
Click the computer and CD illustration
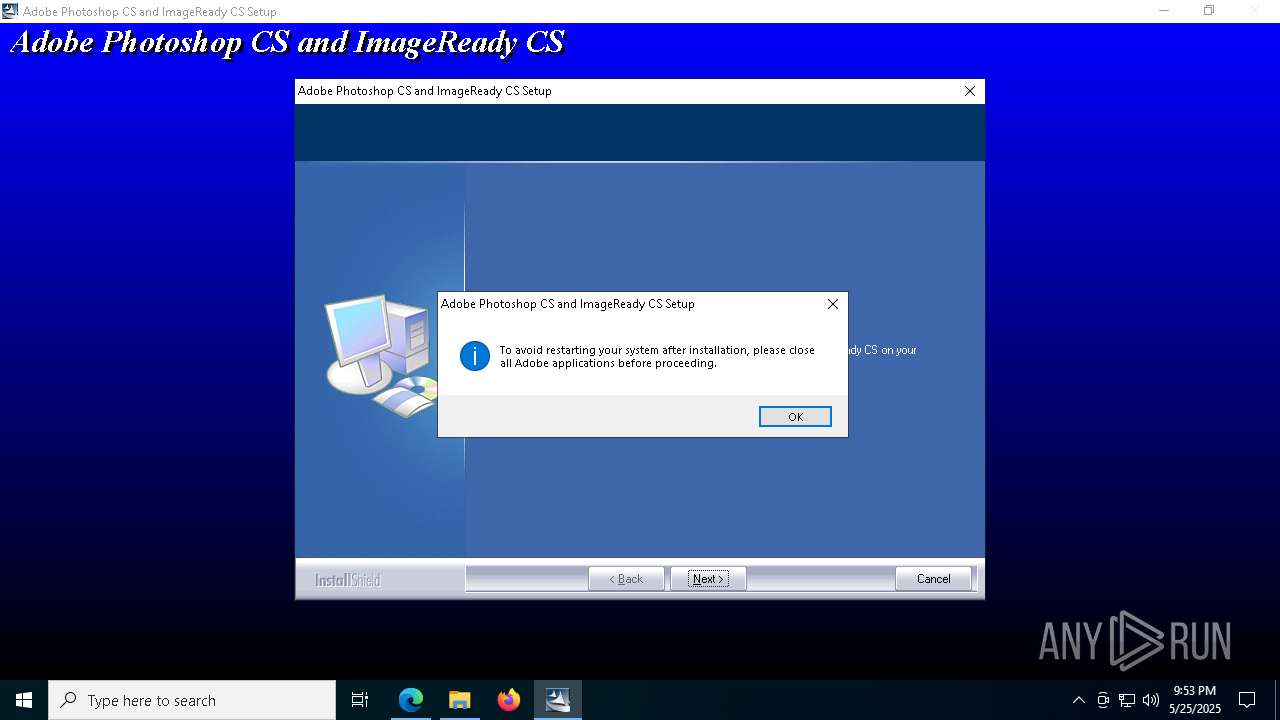coord(381,355)
